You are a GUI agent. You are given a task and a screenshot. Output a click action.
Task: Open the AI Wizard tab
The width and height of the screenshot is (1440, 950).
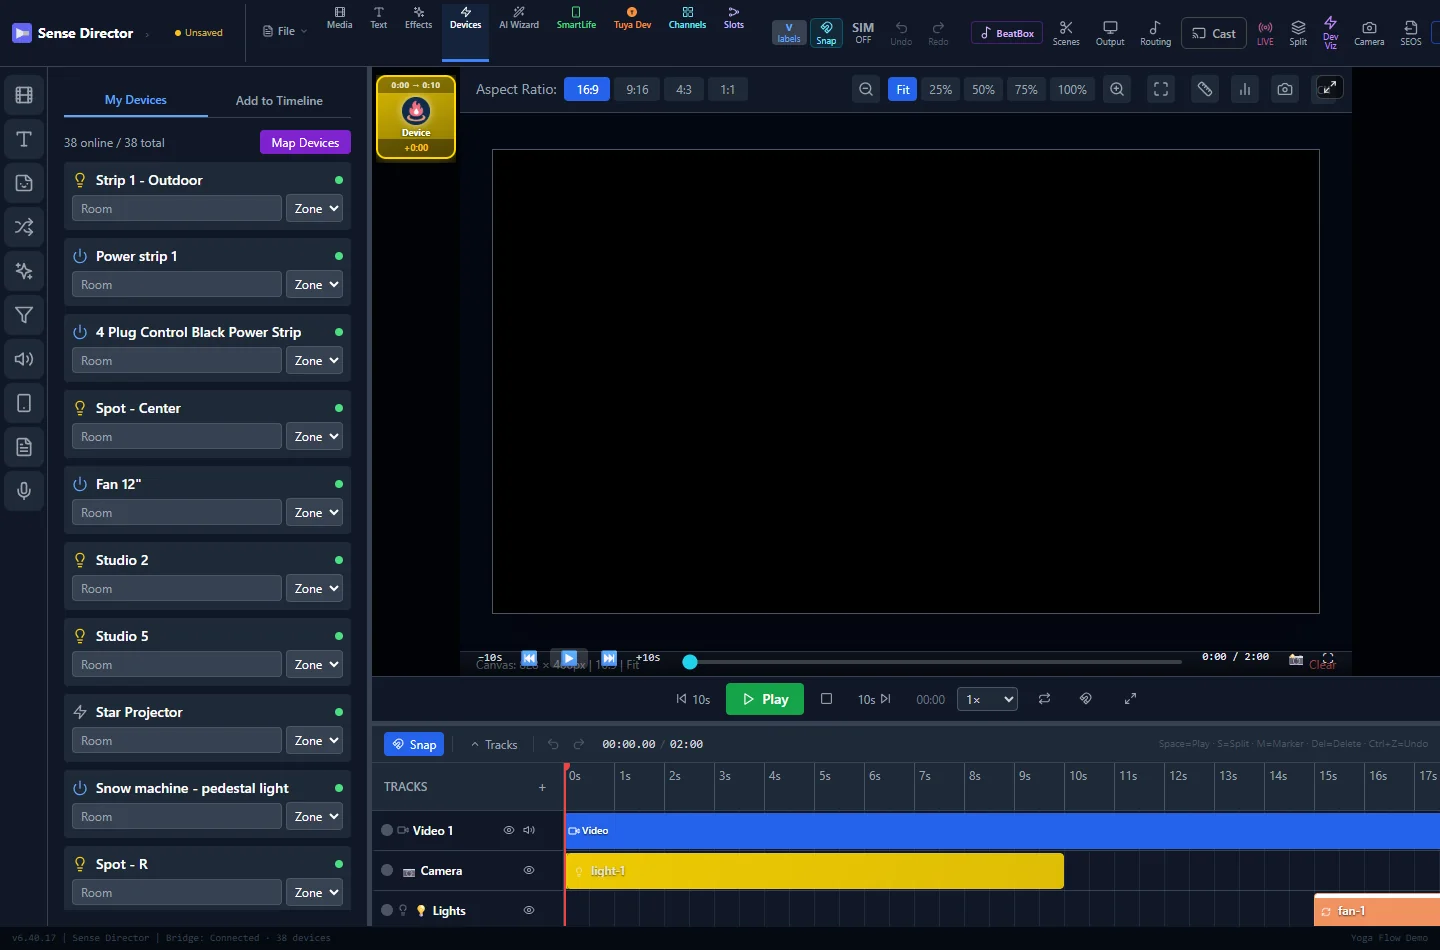pyautogui.click(x=519, y=18)
